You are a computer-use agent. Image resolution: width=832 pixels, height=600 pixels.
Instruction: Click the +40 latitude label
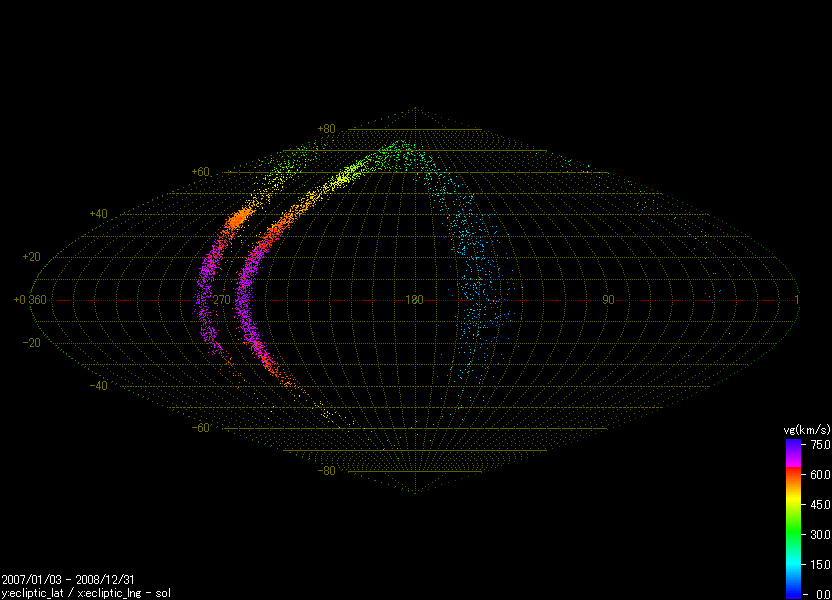click(x=98, y=214)
